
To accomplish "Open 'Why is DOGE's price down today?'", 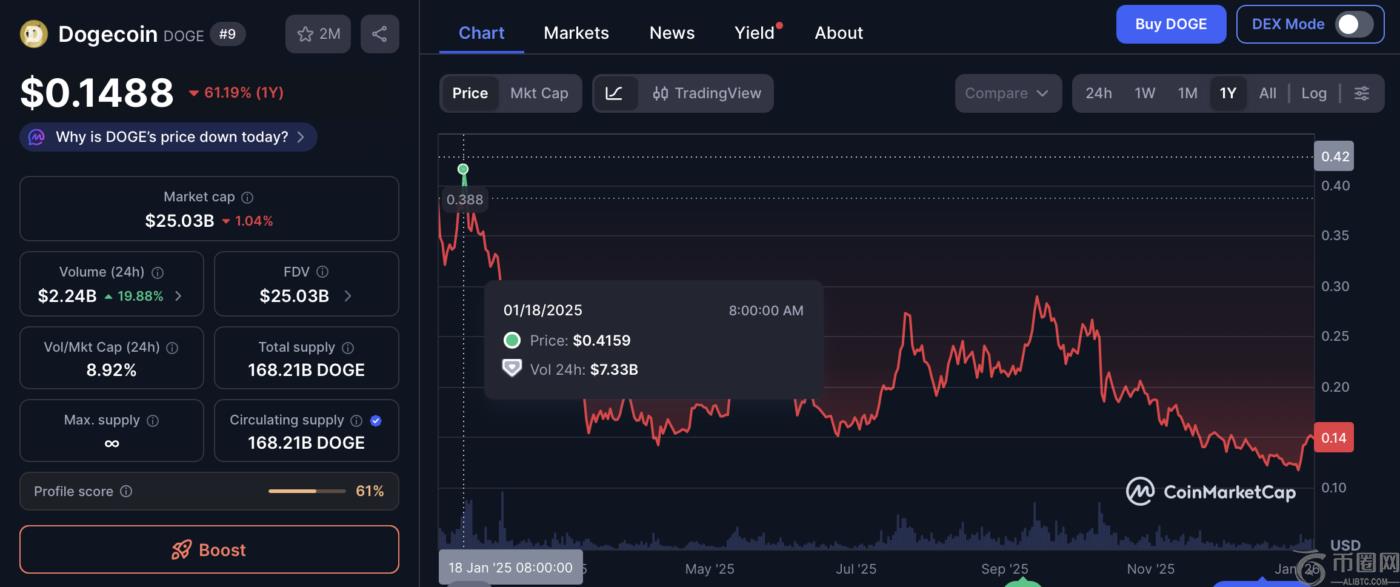I will pos(168,137).
